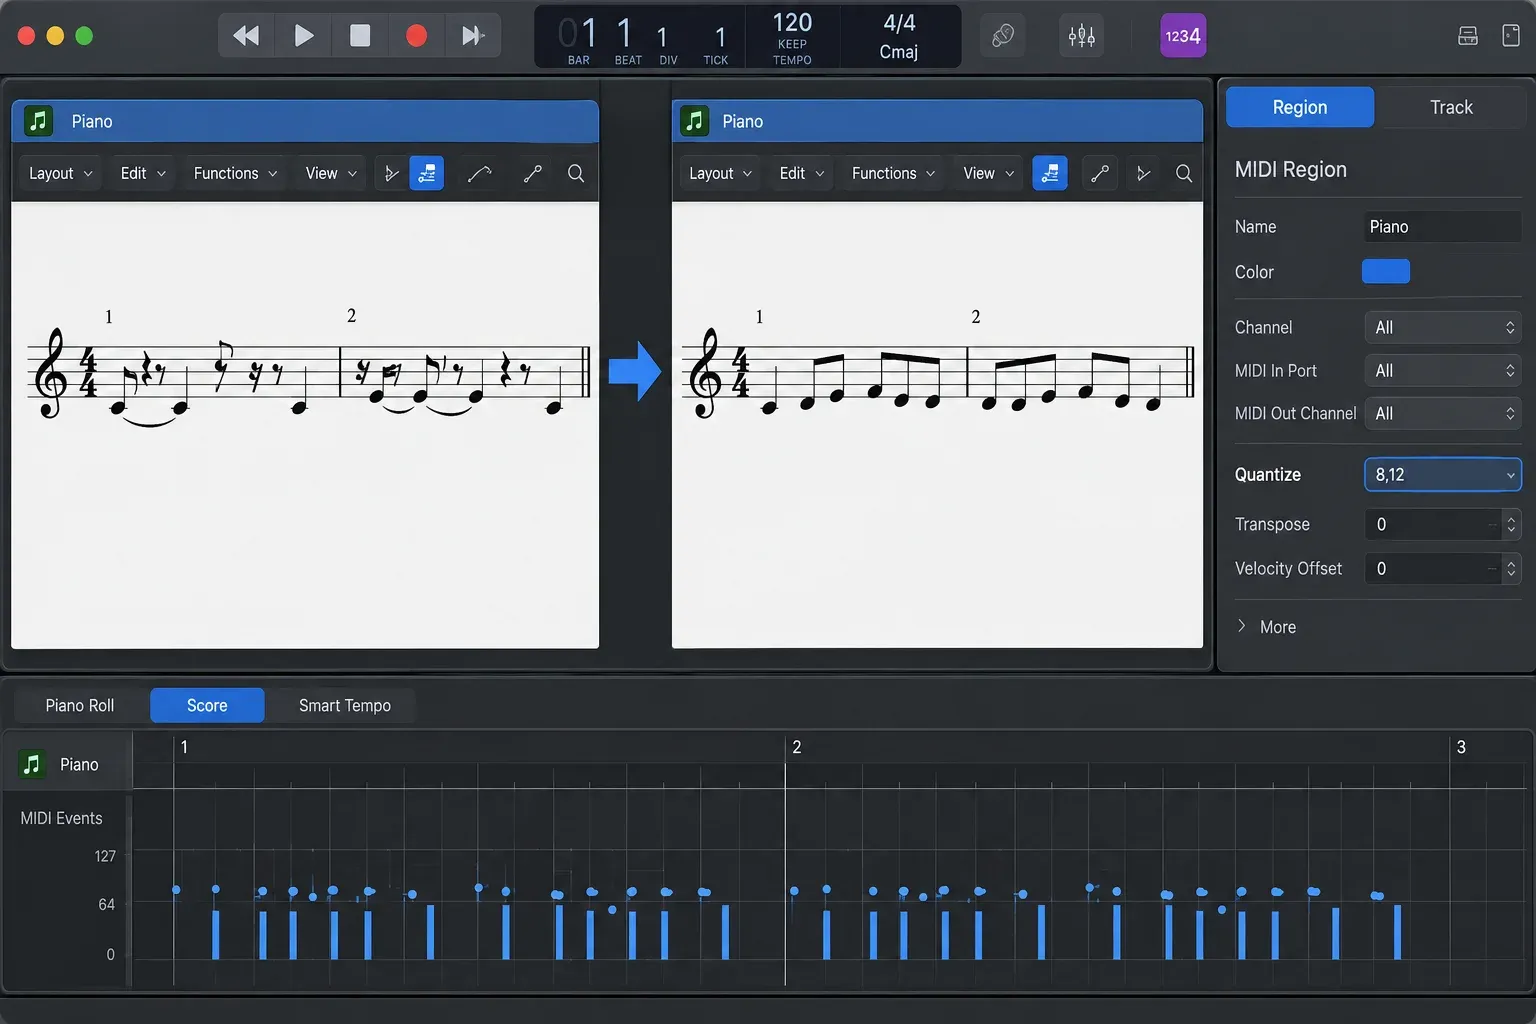Click bar 3 marker in the editor ruler
The image size is (1536, 1024).
coord(1461,747)
